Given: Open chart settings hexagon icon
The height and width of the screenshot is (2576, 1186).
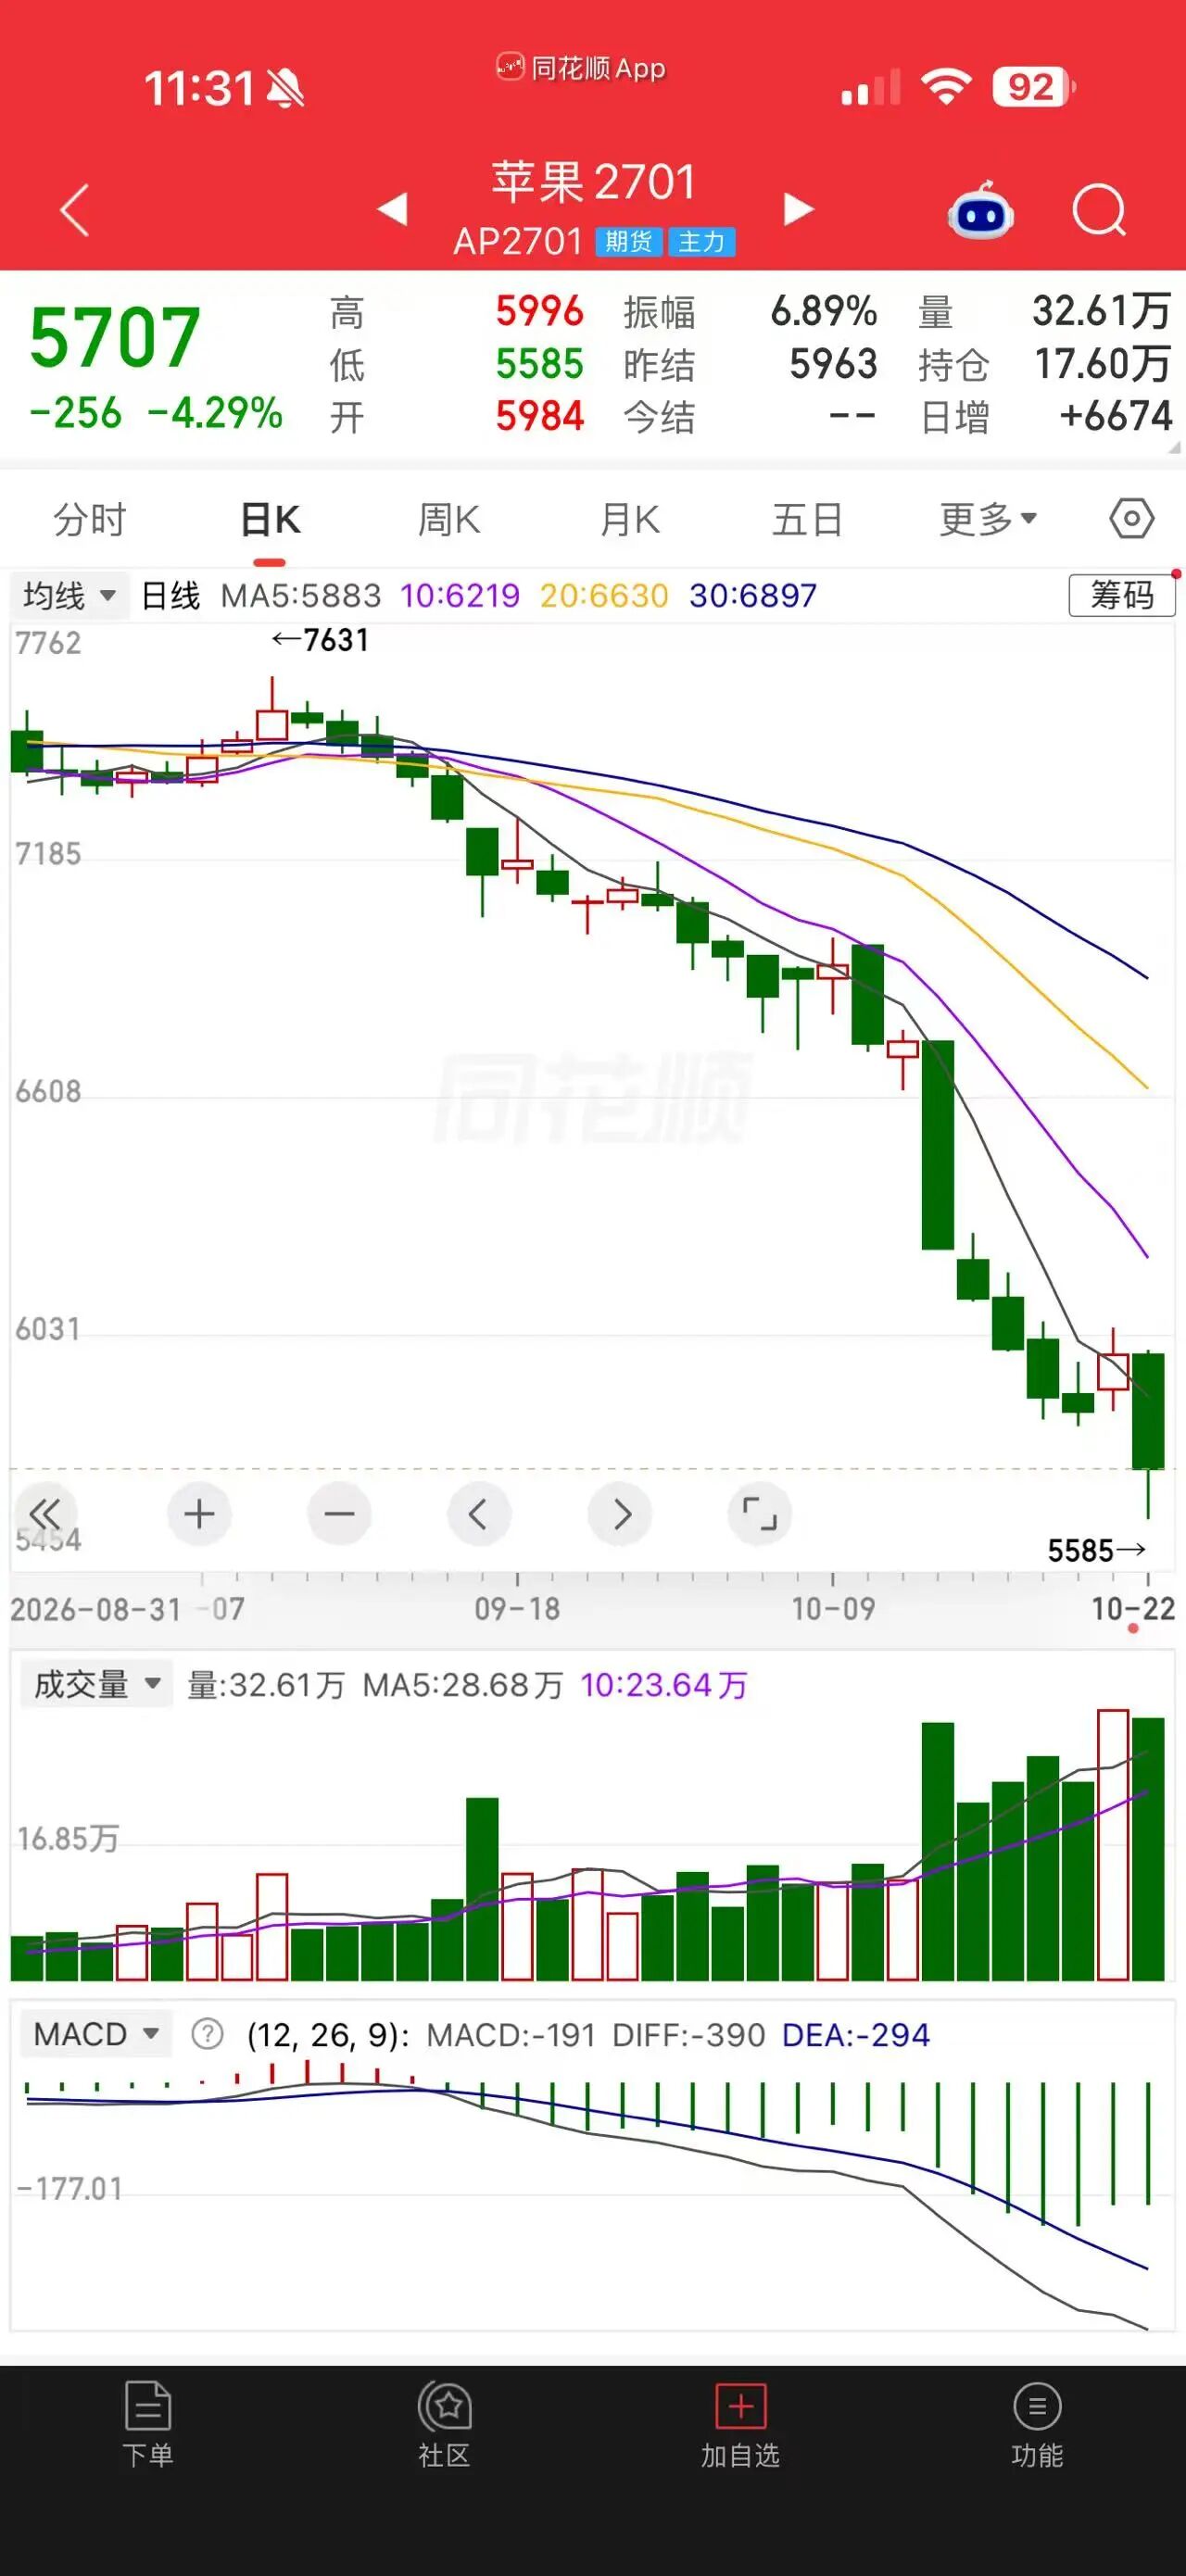Looking at the screenshot, I should pos(1131,519).
